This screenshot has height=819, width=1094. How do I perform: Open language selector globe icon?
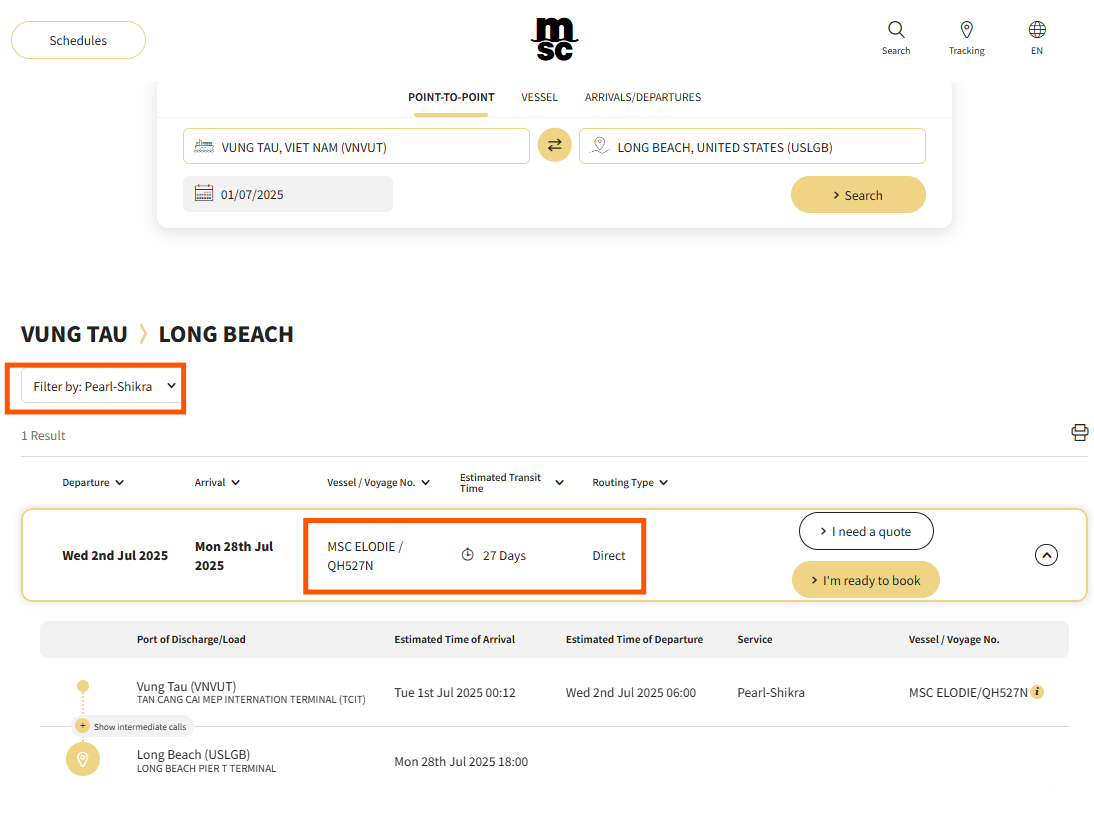(1037, 30)
